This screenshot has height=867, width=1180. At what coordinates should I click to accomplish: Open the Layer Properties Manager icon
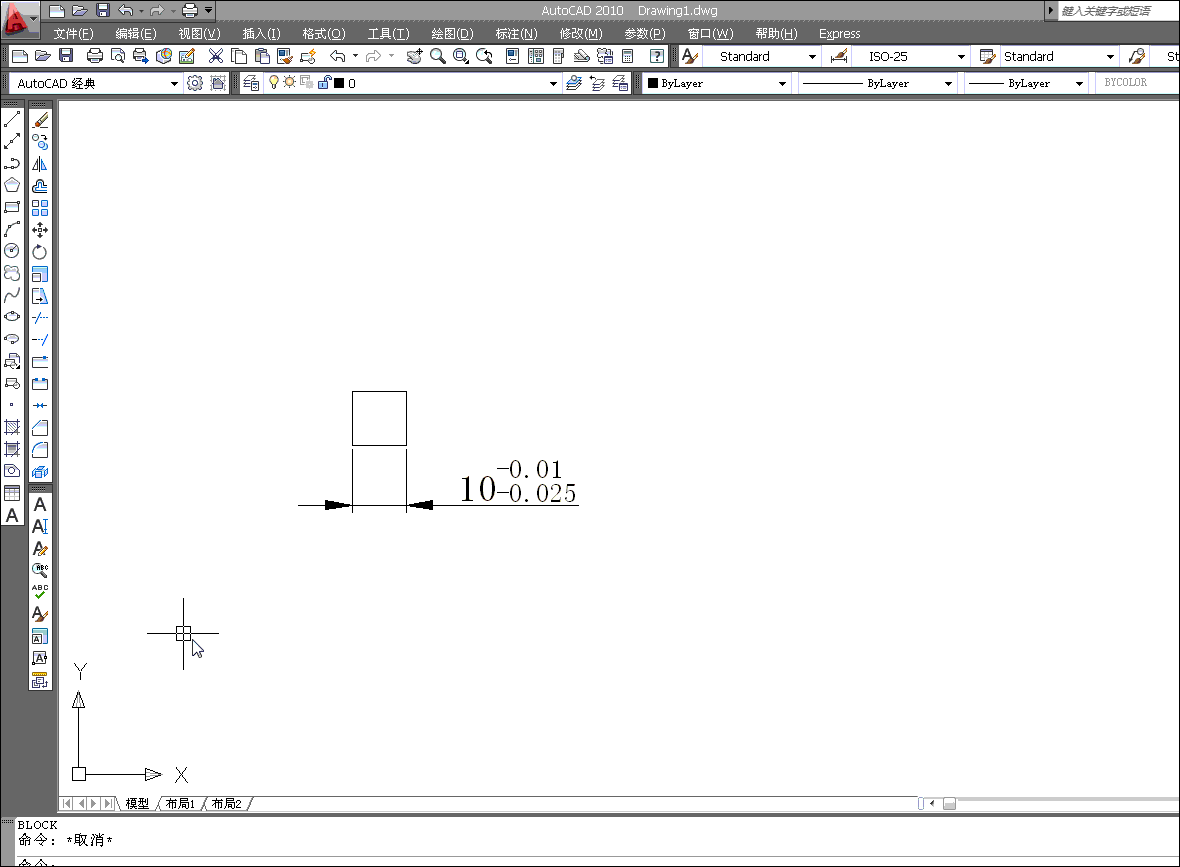[x=251, y=83]
